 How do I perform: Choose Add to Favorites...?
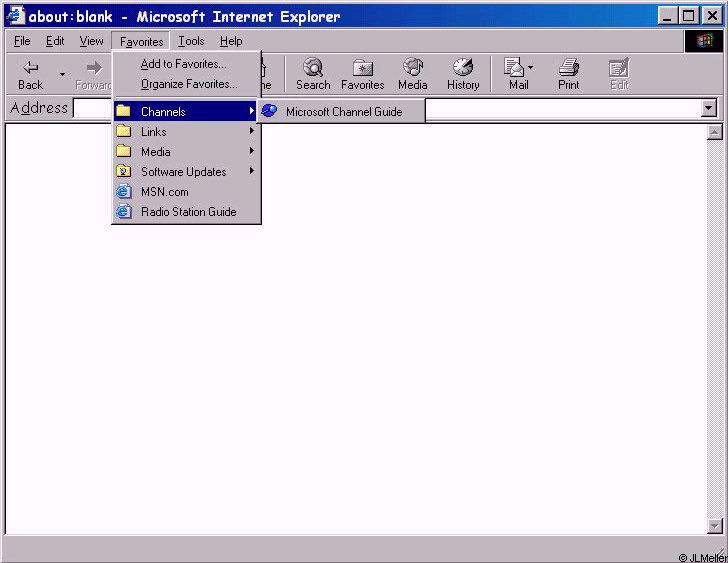pyautogui.click(x=186, y=64)
